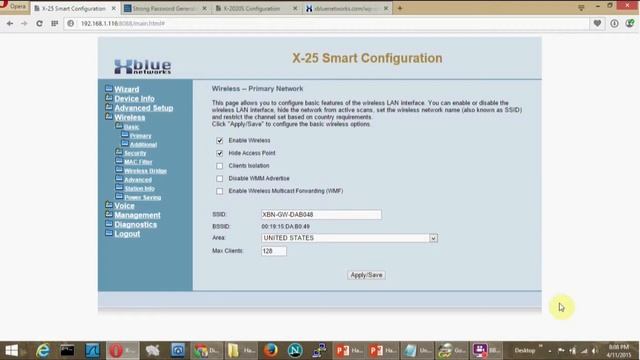Collapse the Basic submenu under Wireless
Screen dimensions: 640x360
pyautogui.click(x=131, y=127)
